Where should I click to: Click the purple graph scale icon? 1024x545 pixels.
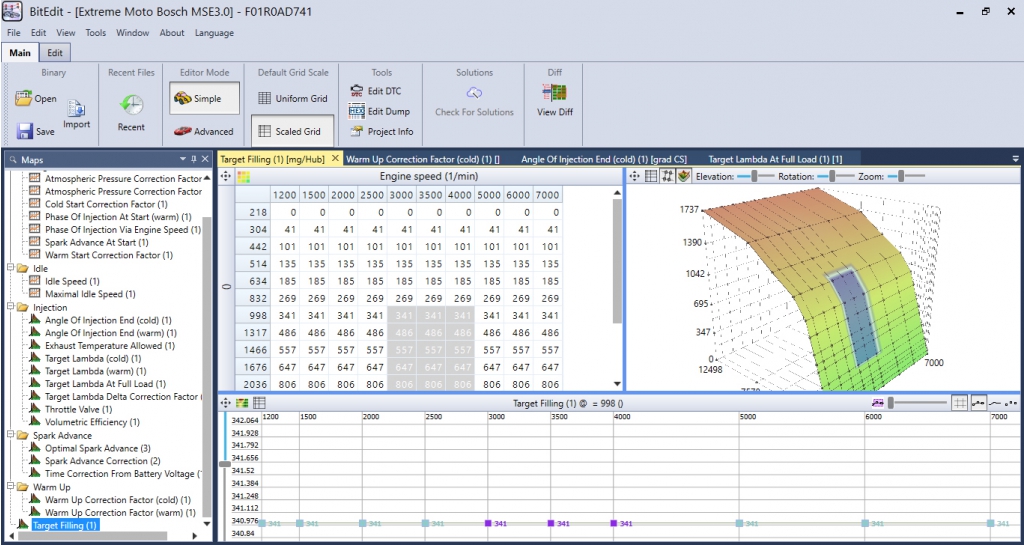878,403
